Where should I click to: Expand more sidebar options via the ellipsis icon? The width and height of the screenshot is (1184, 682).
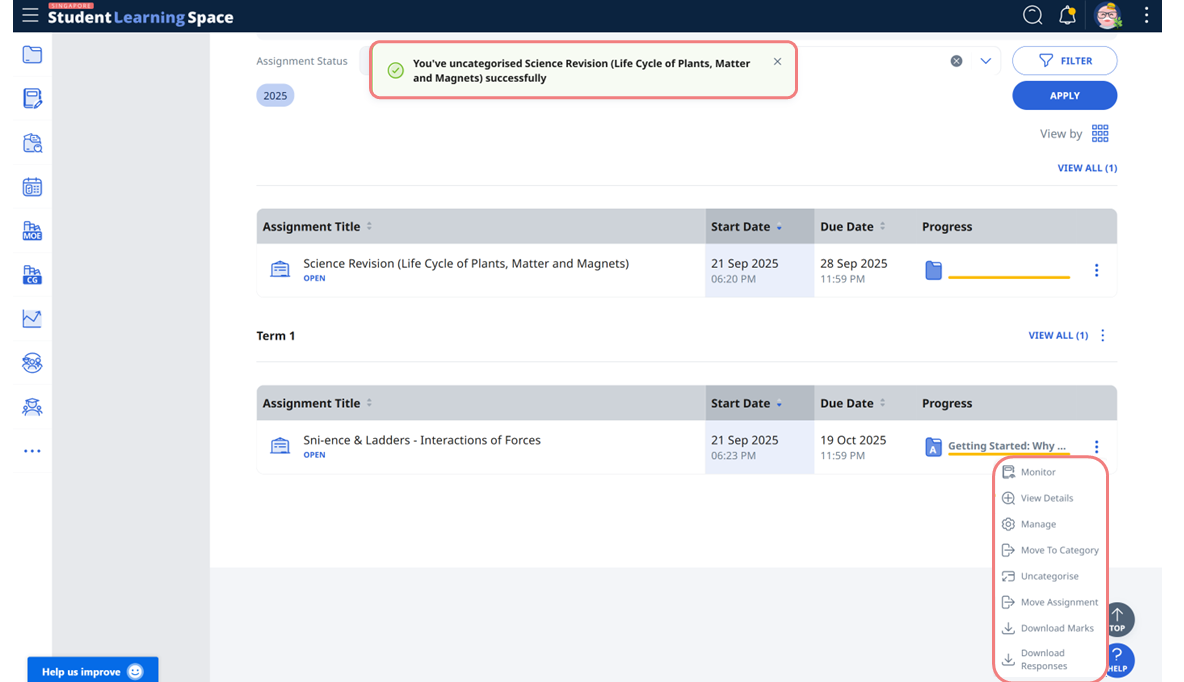pos(31,451)
